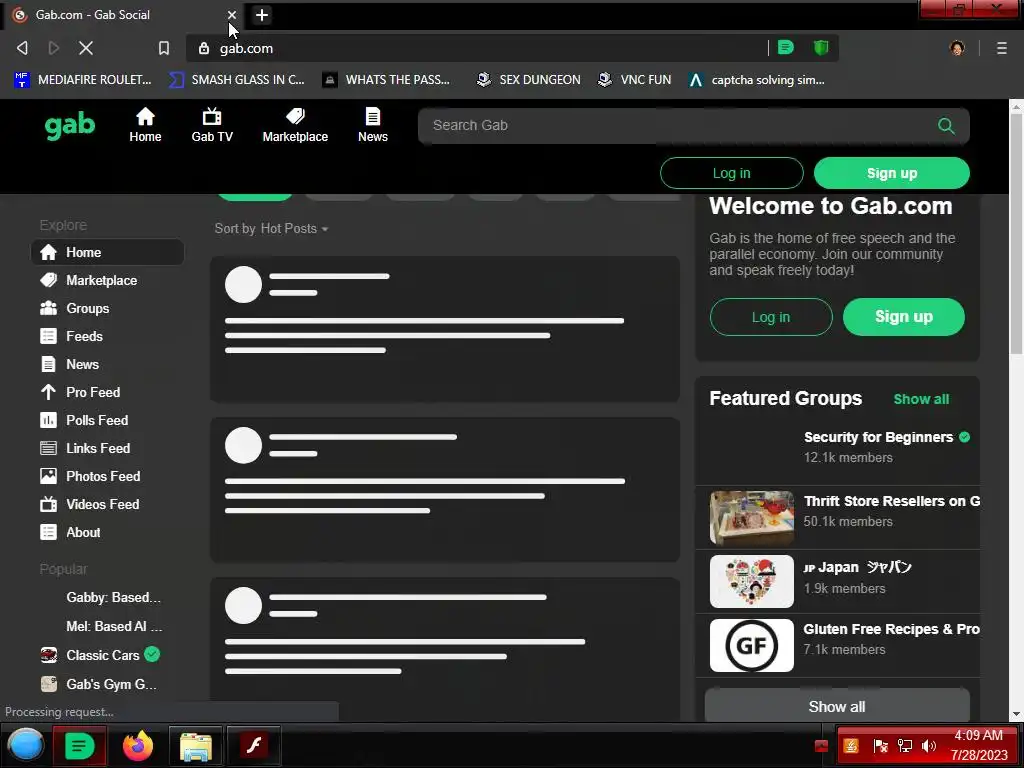Open file explorer folder on taskbar

point(196,746)
